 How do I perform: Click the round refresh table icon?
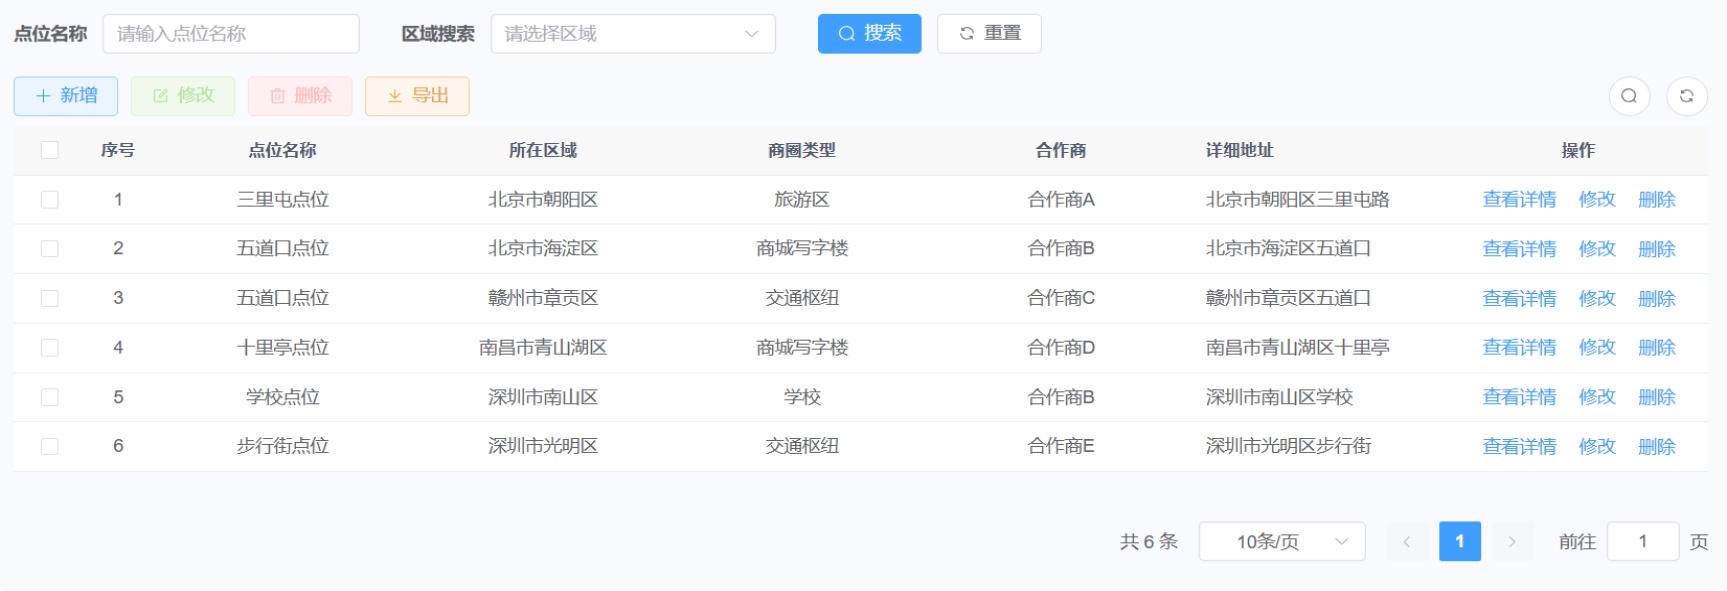[1686, 96]
